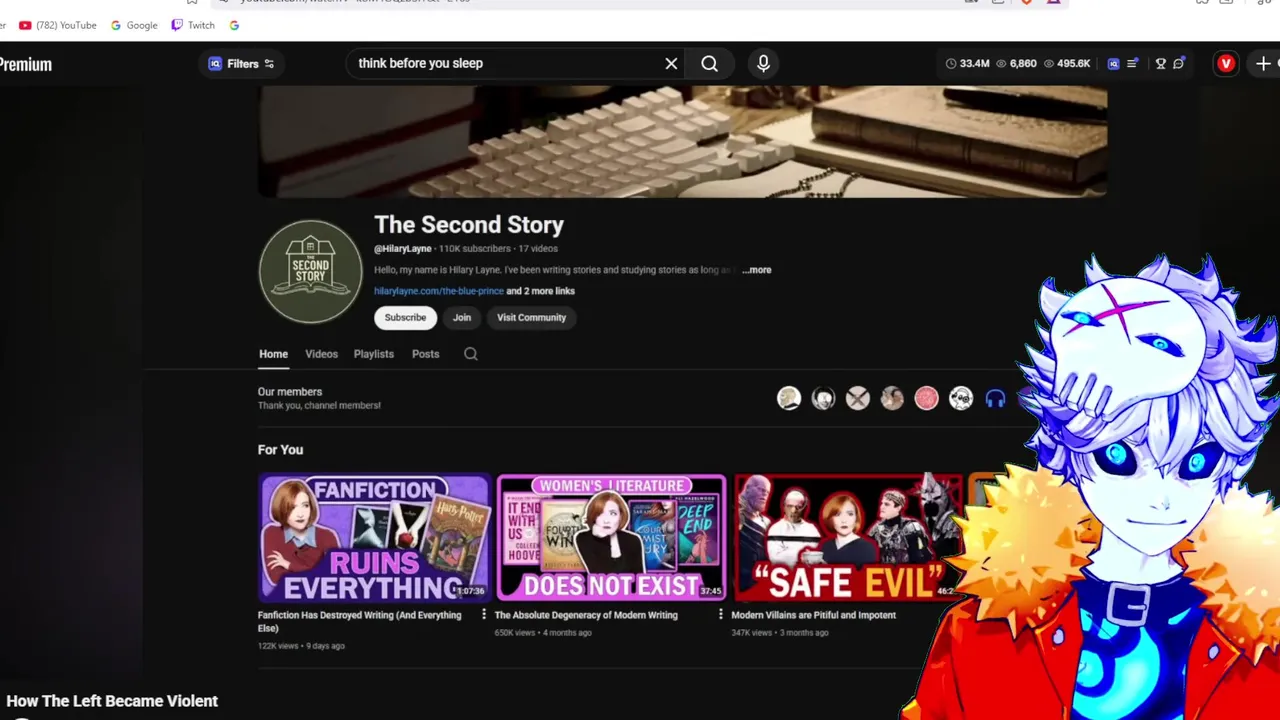Screen dimensions: 1280x720
Task: Open the list icon with blue dot
Action: [1132, 63]
